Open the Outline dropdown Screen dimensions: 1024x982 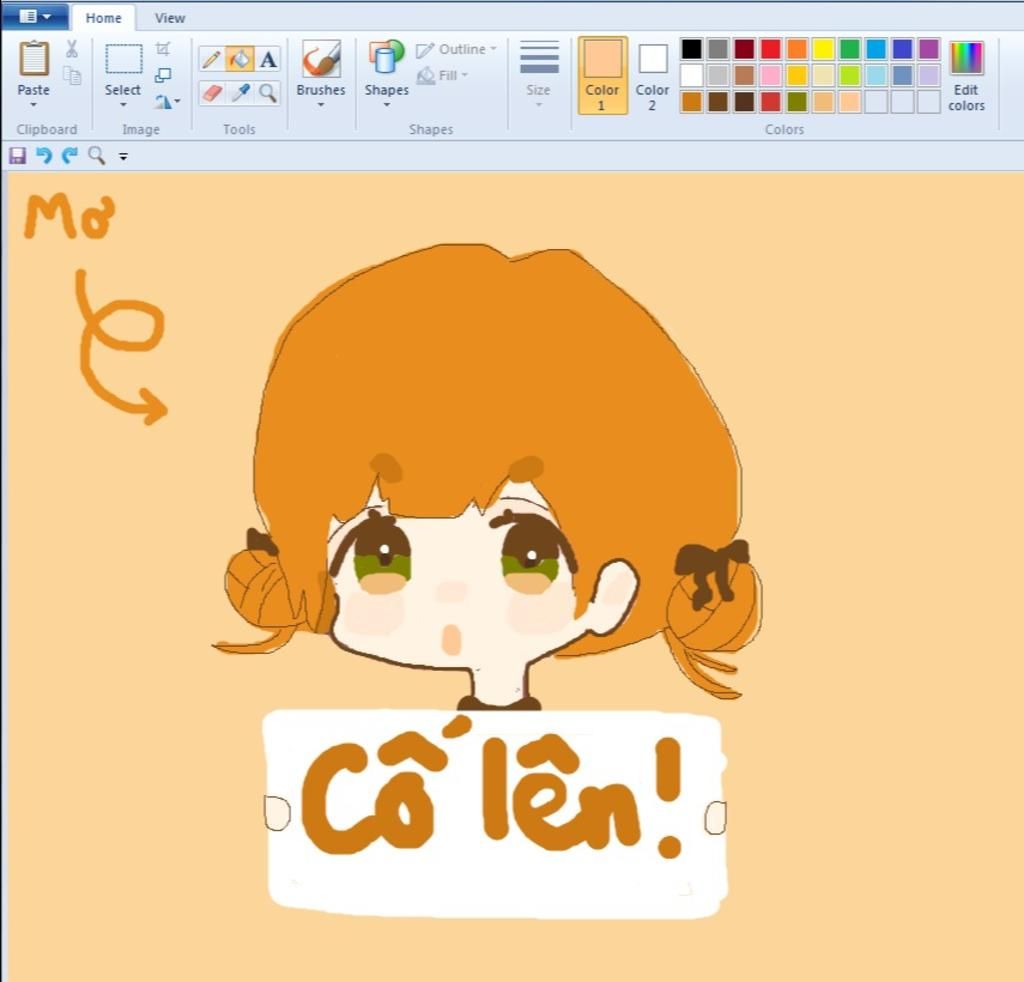pos(456,50)
